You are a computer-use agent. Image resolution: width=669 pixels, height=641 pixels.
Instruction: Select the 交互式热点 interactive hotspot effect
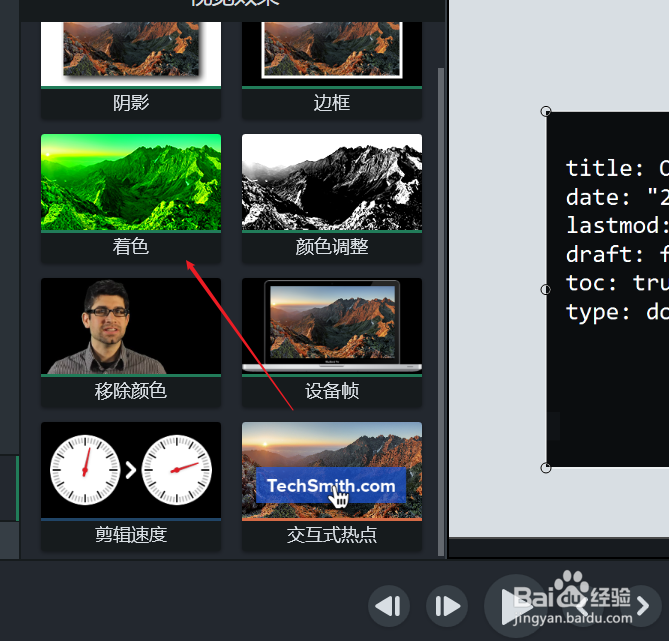click(332, 486)
